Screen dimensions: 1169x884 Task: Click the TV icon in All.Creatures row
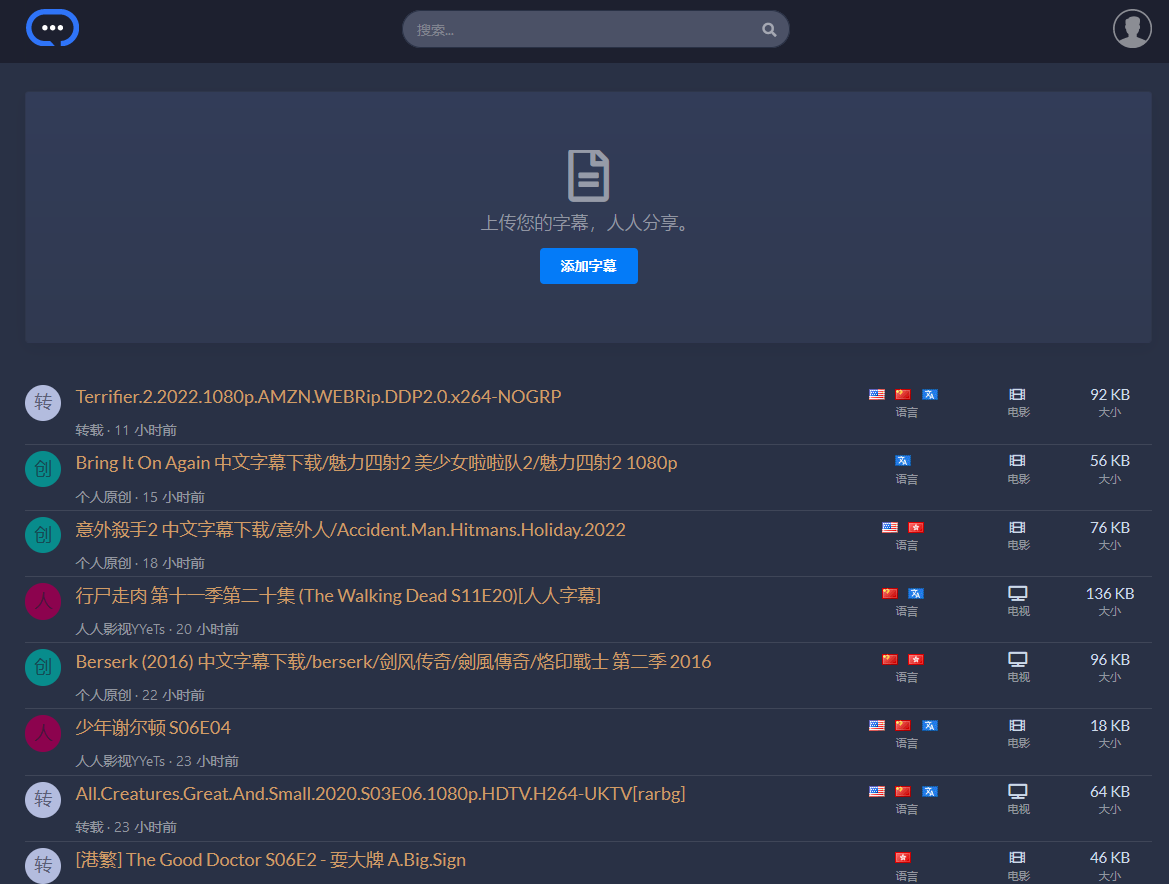(x=1018, y=792)
